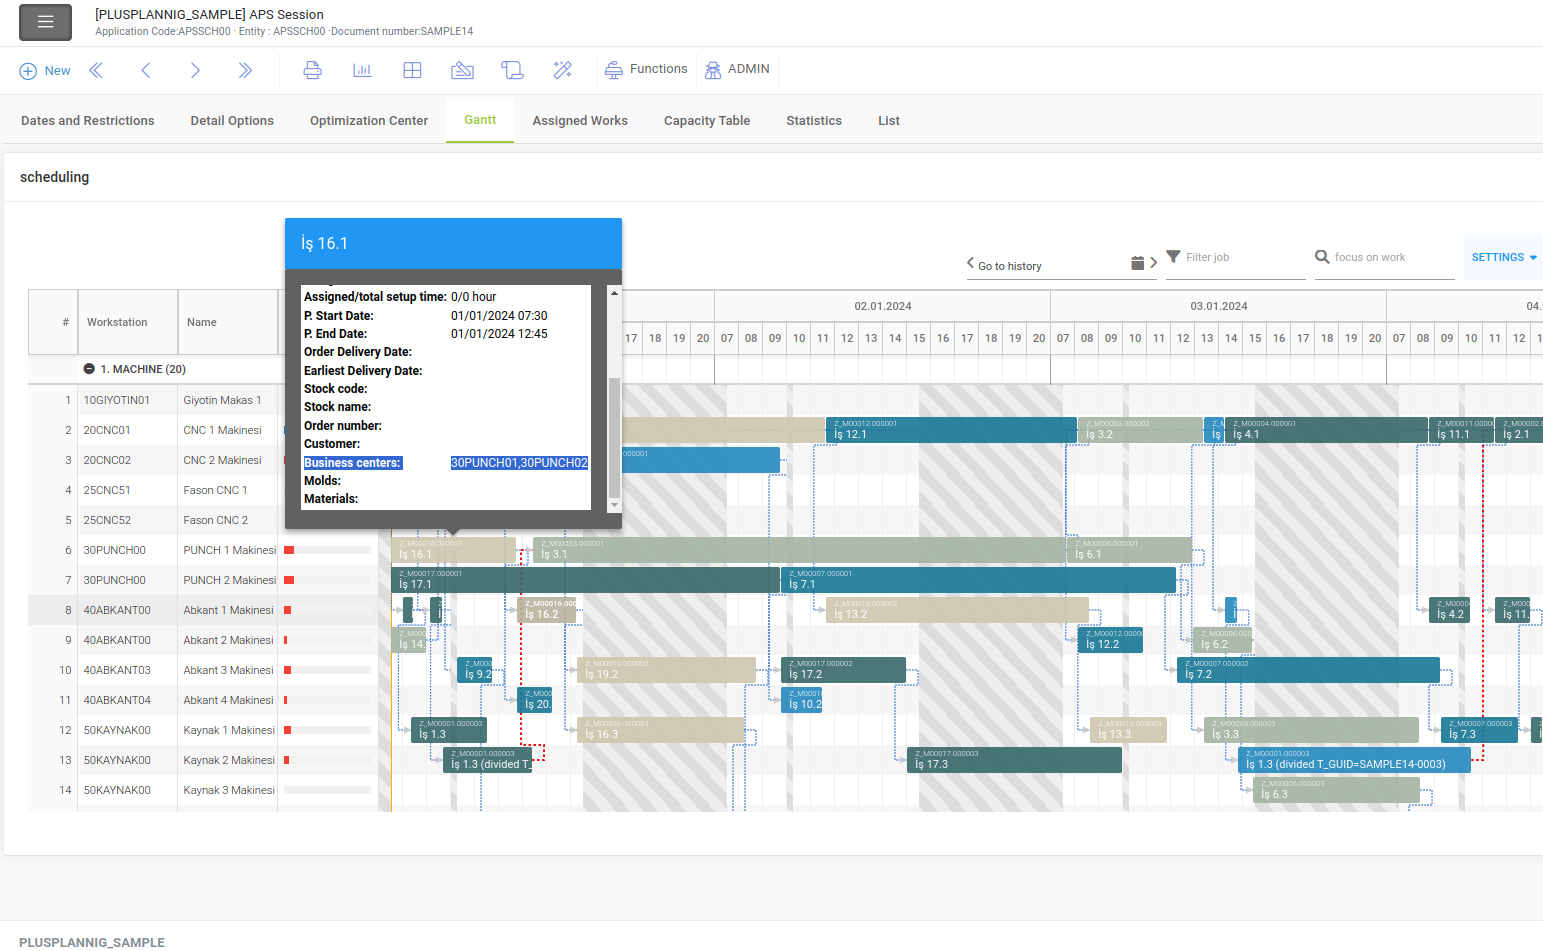Click the pencil edit toolbar icon
The image size is (1543, 951).
(x=462, y=70)
